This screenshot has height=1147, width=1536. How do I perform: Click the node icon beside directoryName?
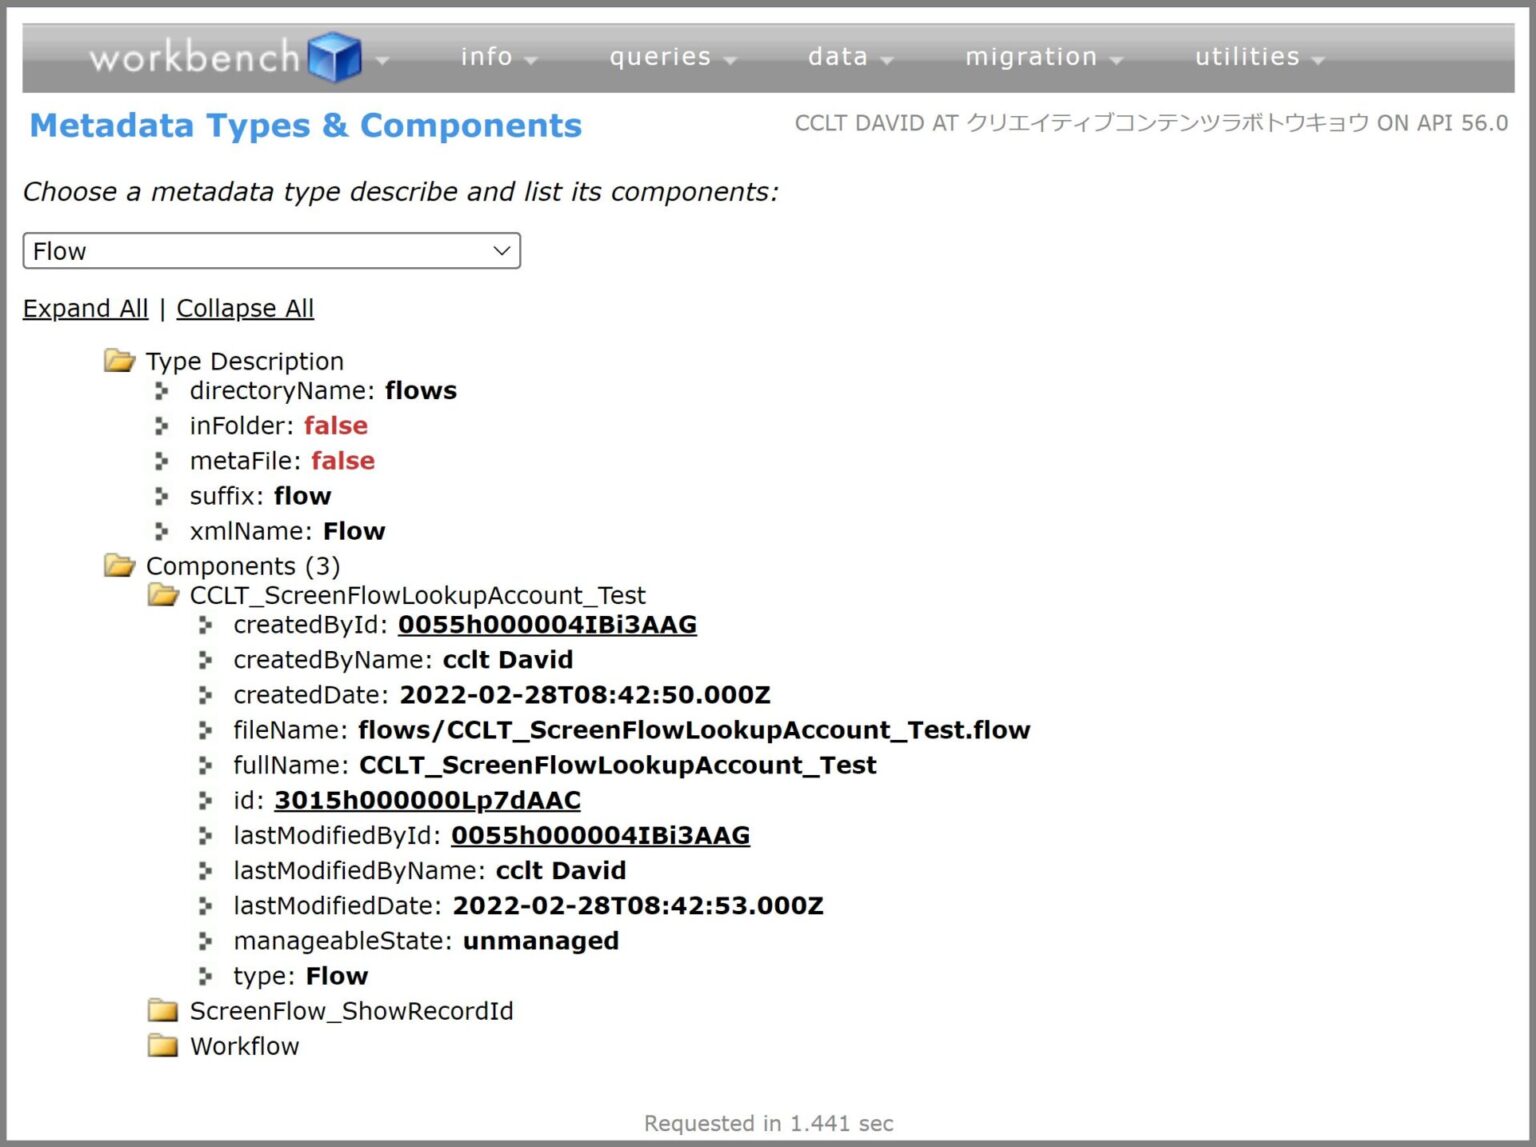tap(162, 391)
